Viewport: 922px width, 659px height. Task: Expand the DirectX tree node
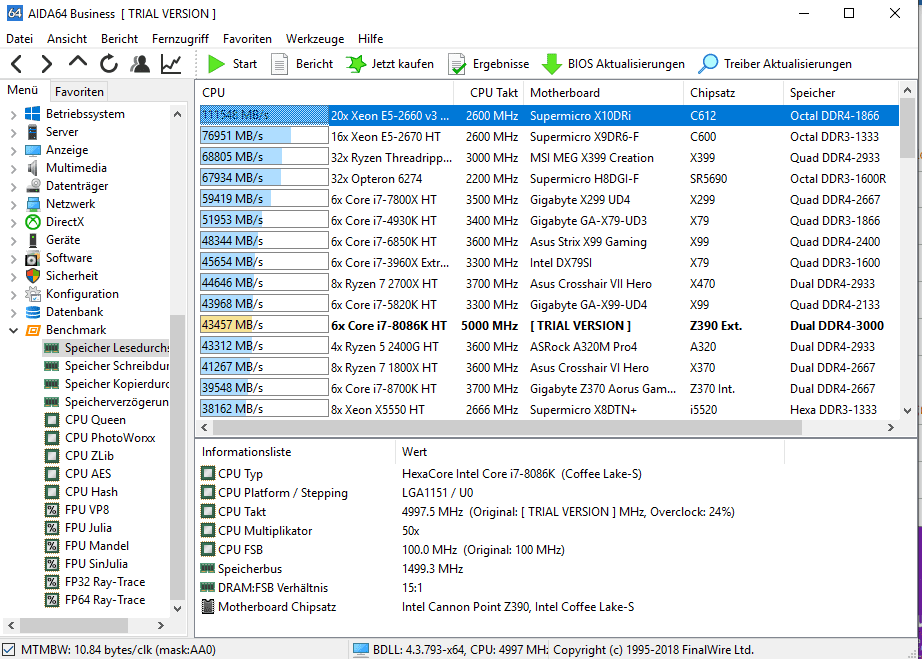pos(13,222)
